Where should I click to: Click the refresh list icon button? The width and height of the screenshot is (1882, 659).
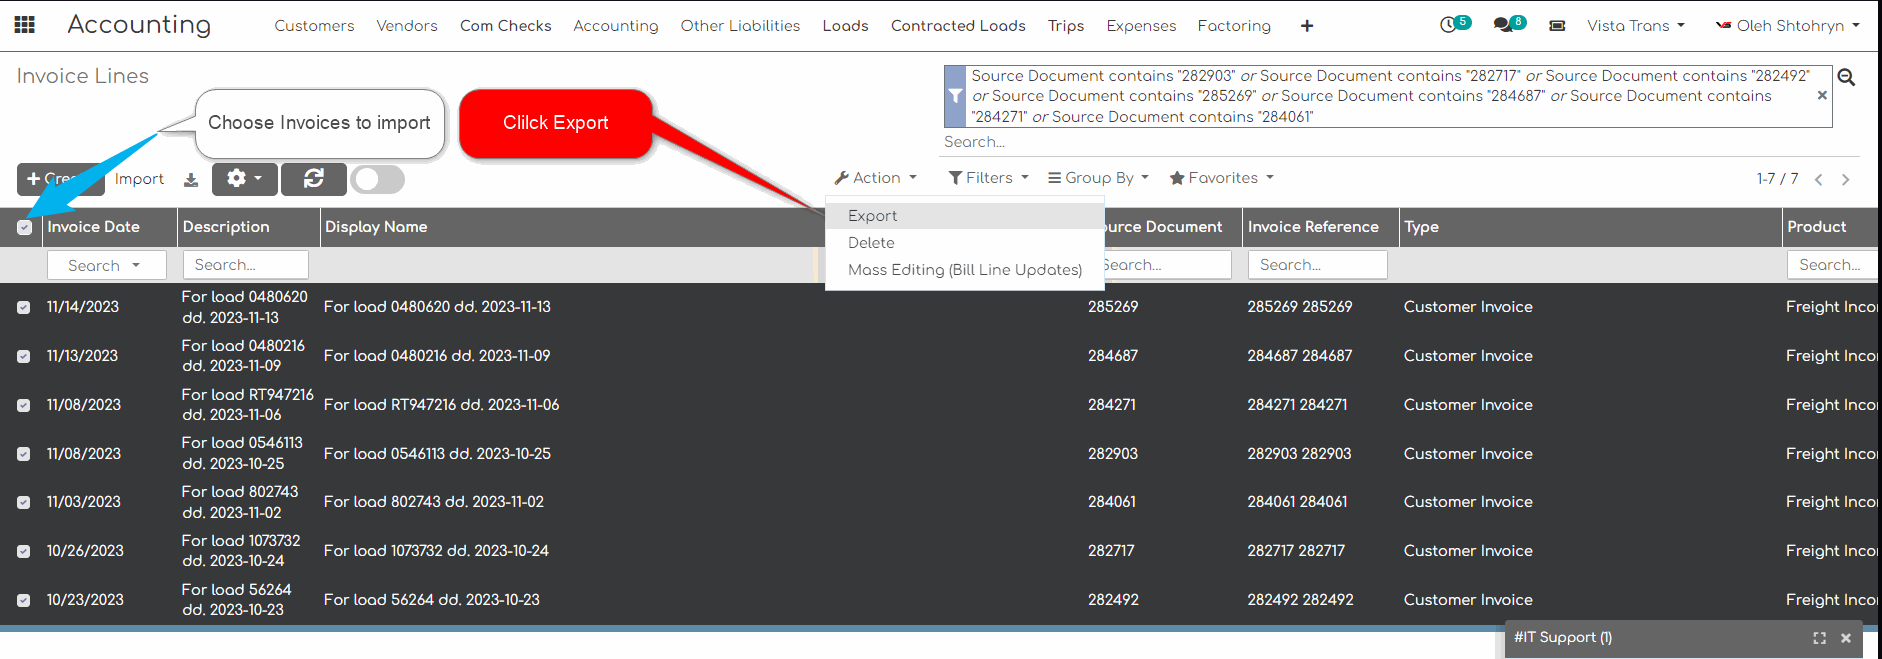[314, 179]
